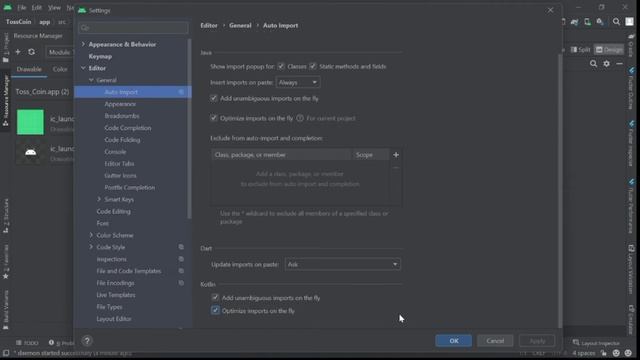Image resolution: width=640 pixels, height=360 pixels.
Task: Toggle Static methods and fields checkbox
Action: point(313,66)
